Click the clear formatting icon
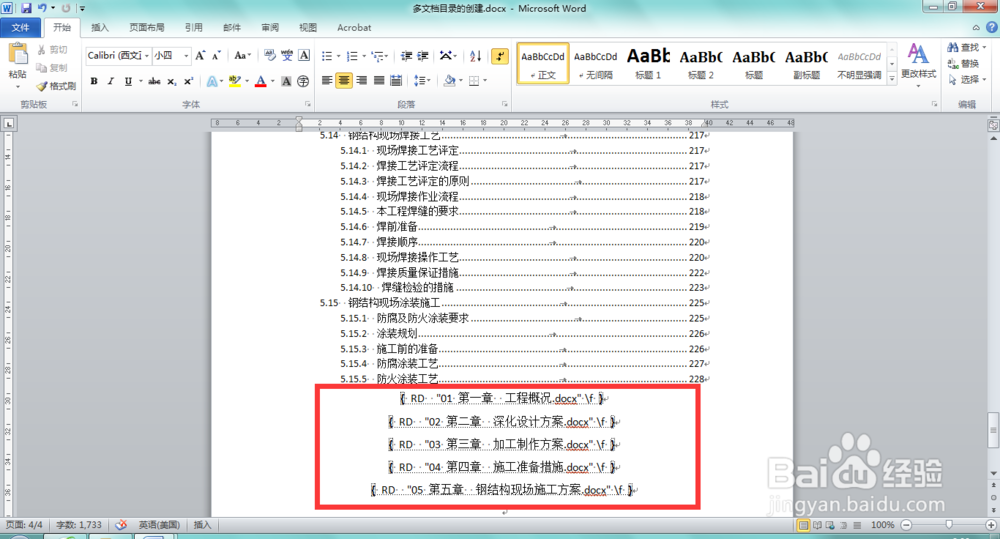 pyautogui.click(x=270, y=55)
